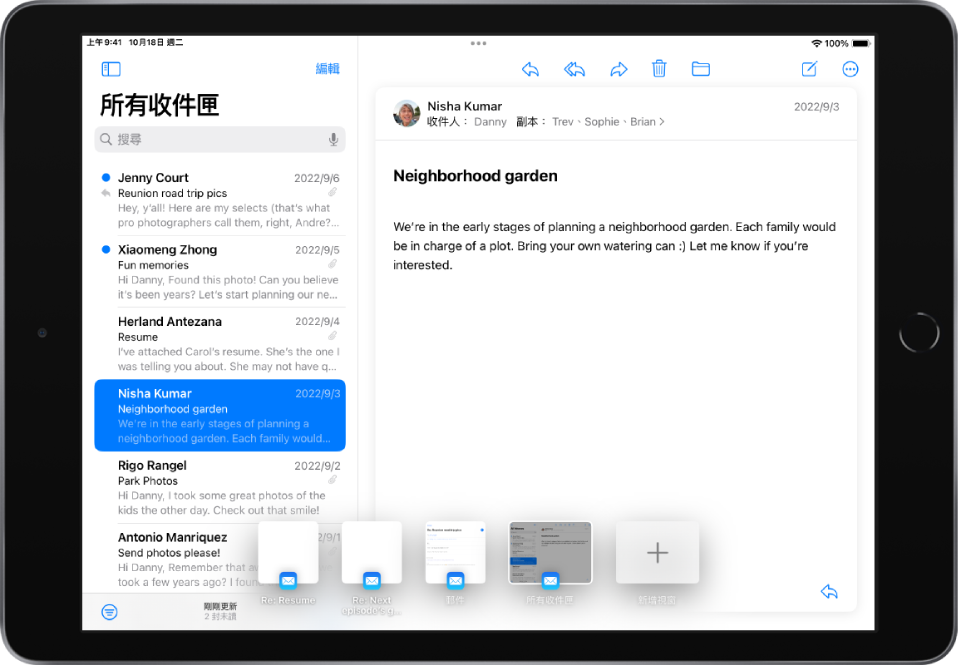Screen dimensions: 963x665
Task: Tap 所有收件匣 mailbox title
Action: [x=160, y=105]
